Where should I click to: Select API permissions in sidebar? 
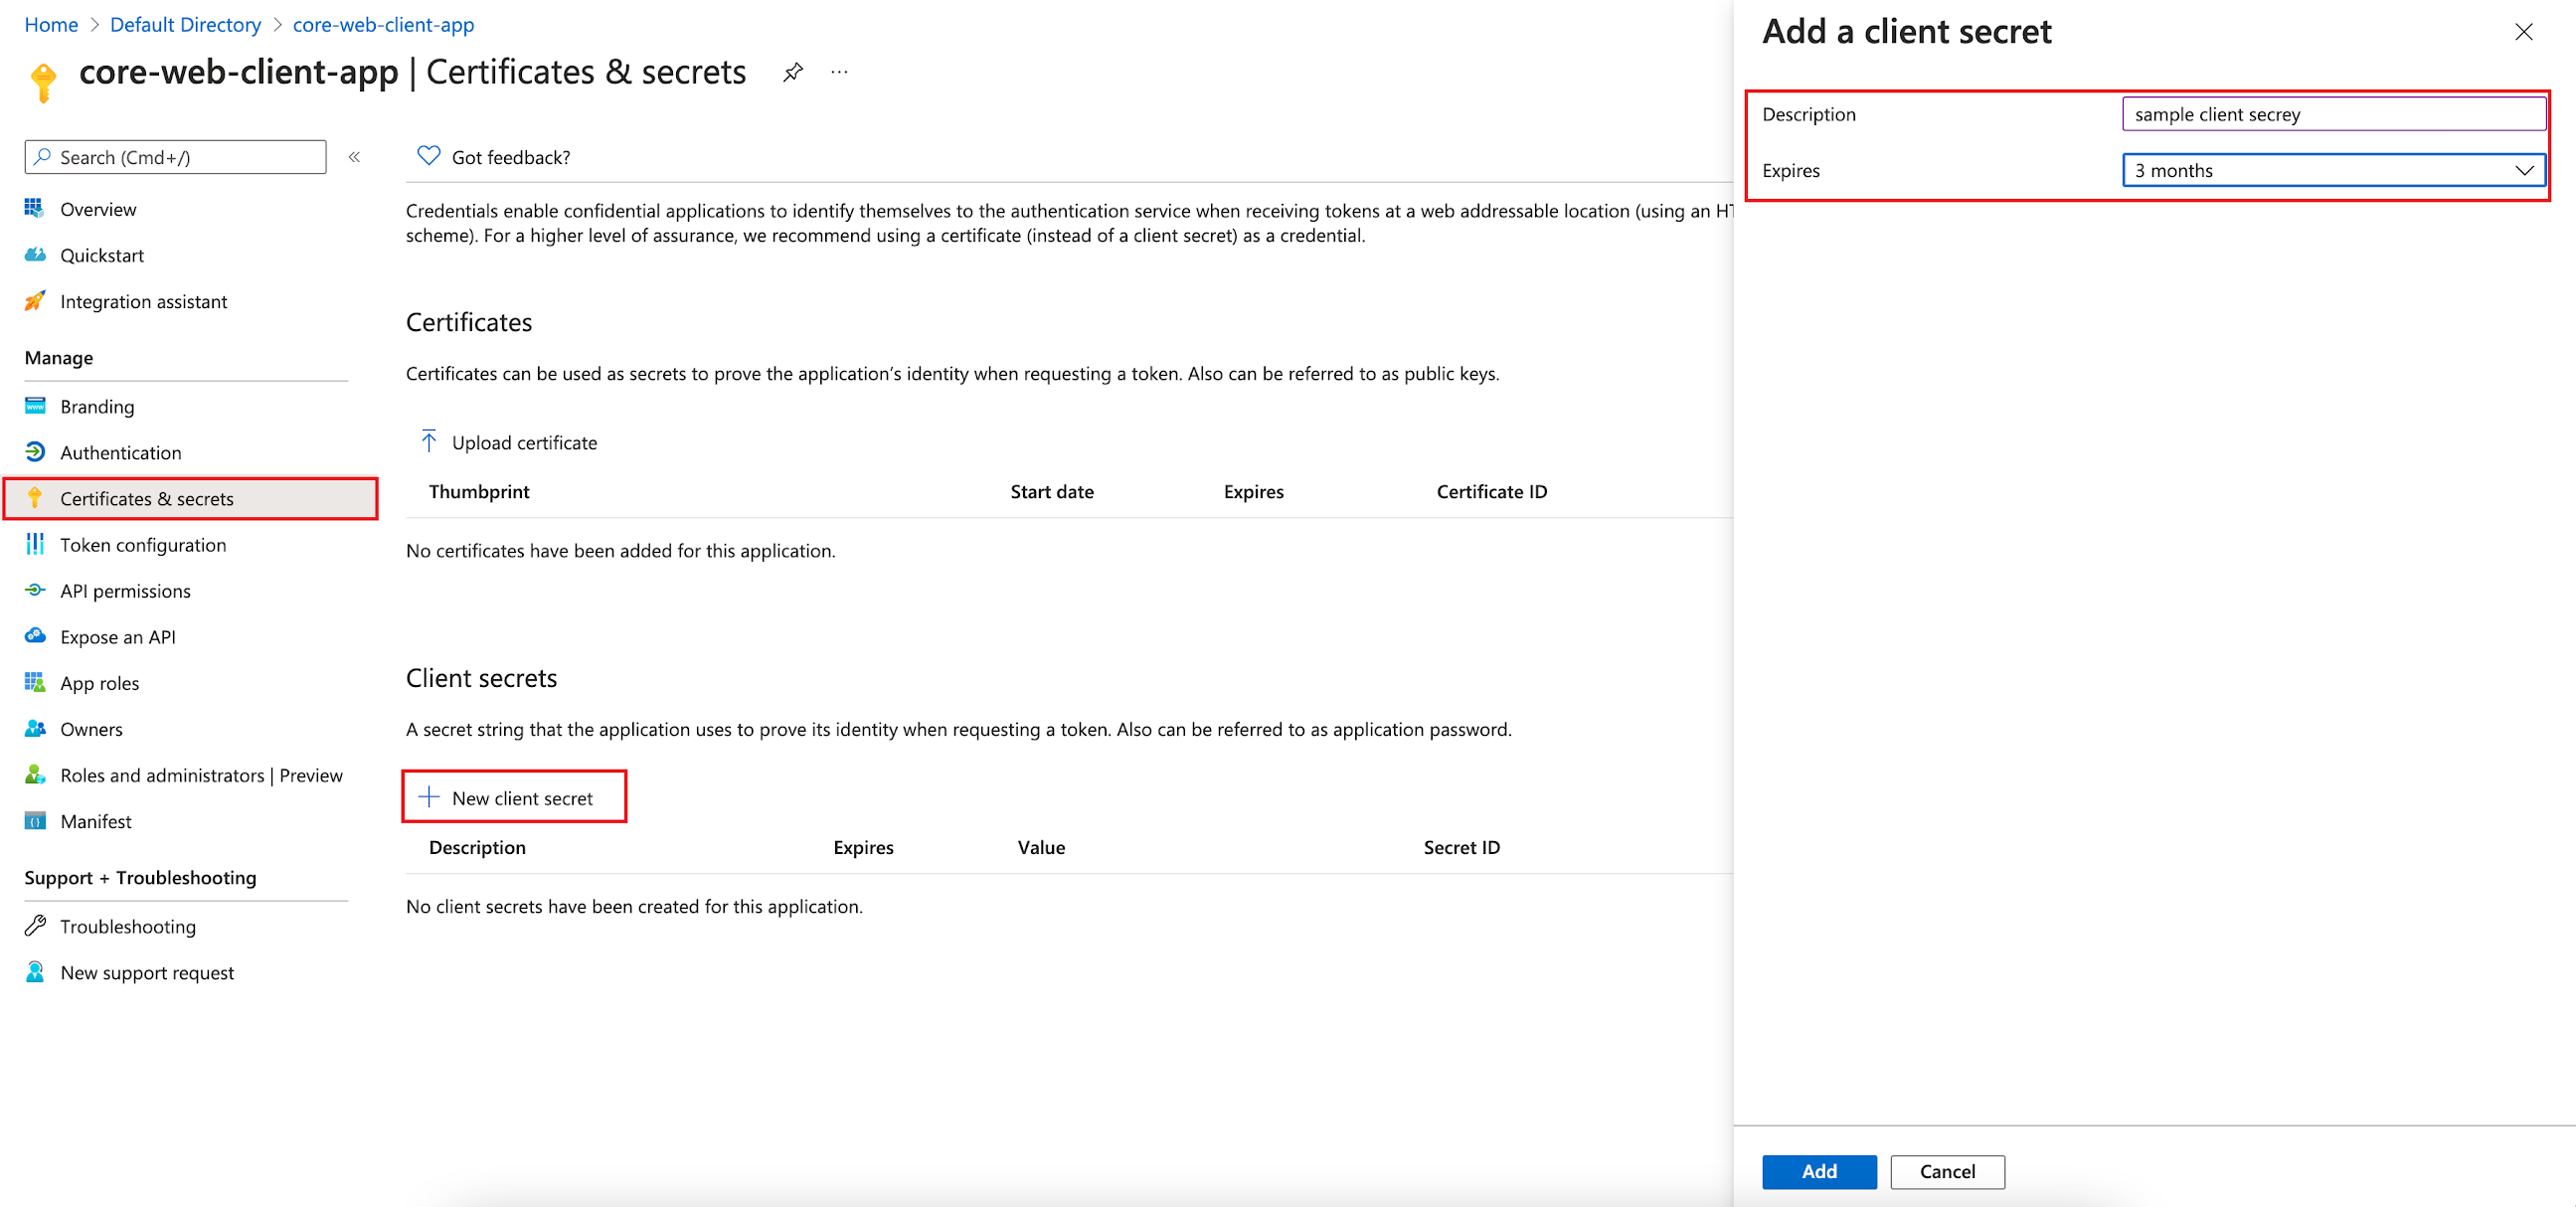click(x=125, y=590)
